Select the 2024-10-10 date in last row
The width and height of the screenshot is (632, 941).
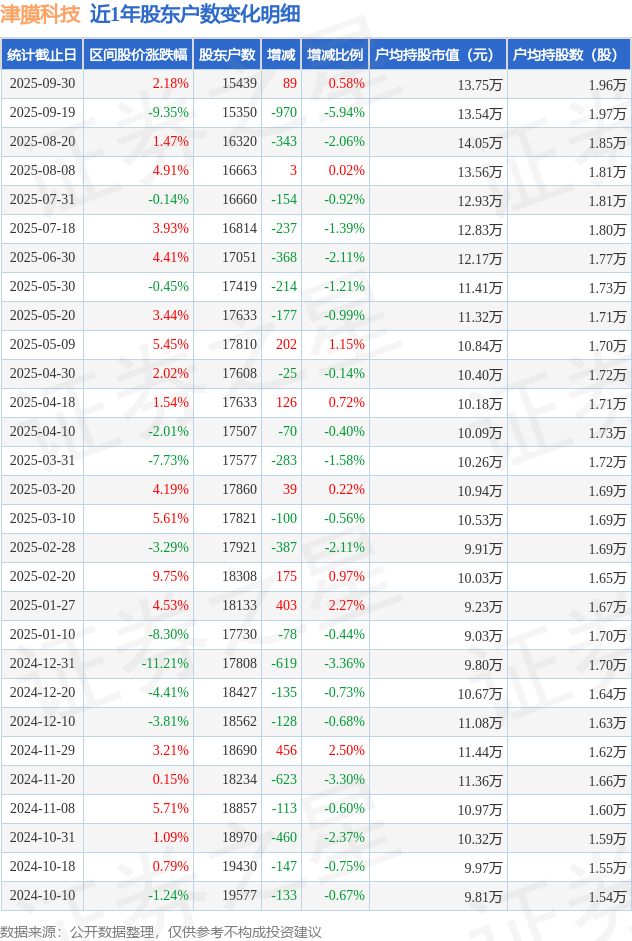click(42, 896)
